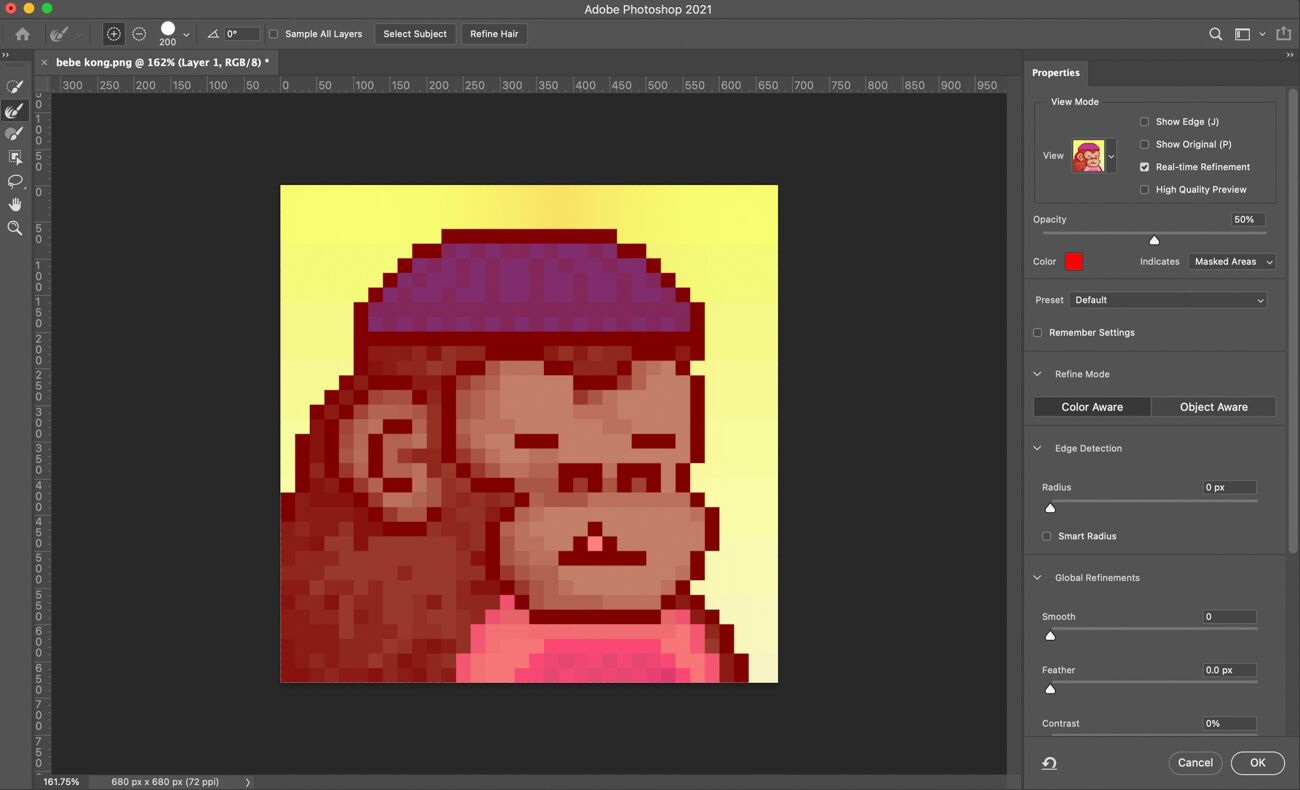Viewport: 1300px width, 790px height.
Task: Click the Select Subject button
Action: pos(414,33)
